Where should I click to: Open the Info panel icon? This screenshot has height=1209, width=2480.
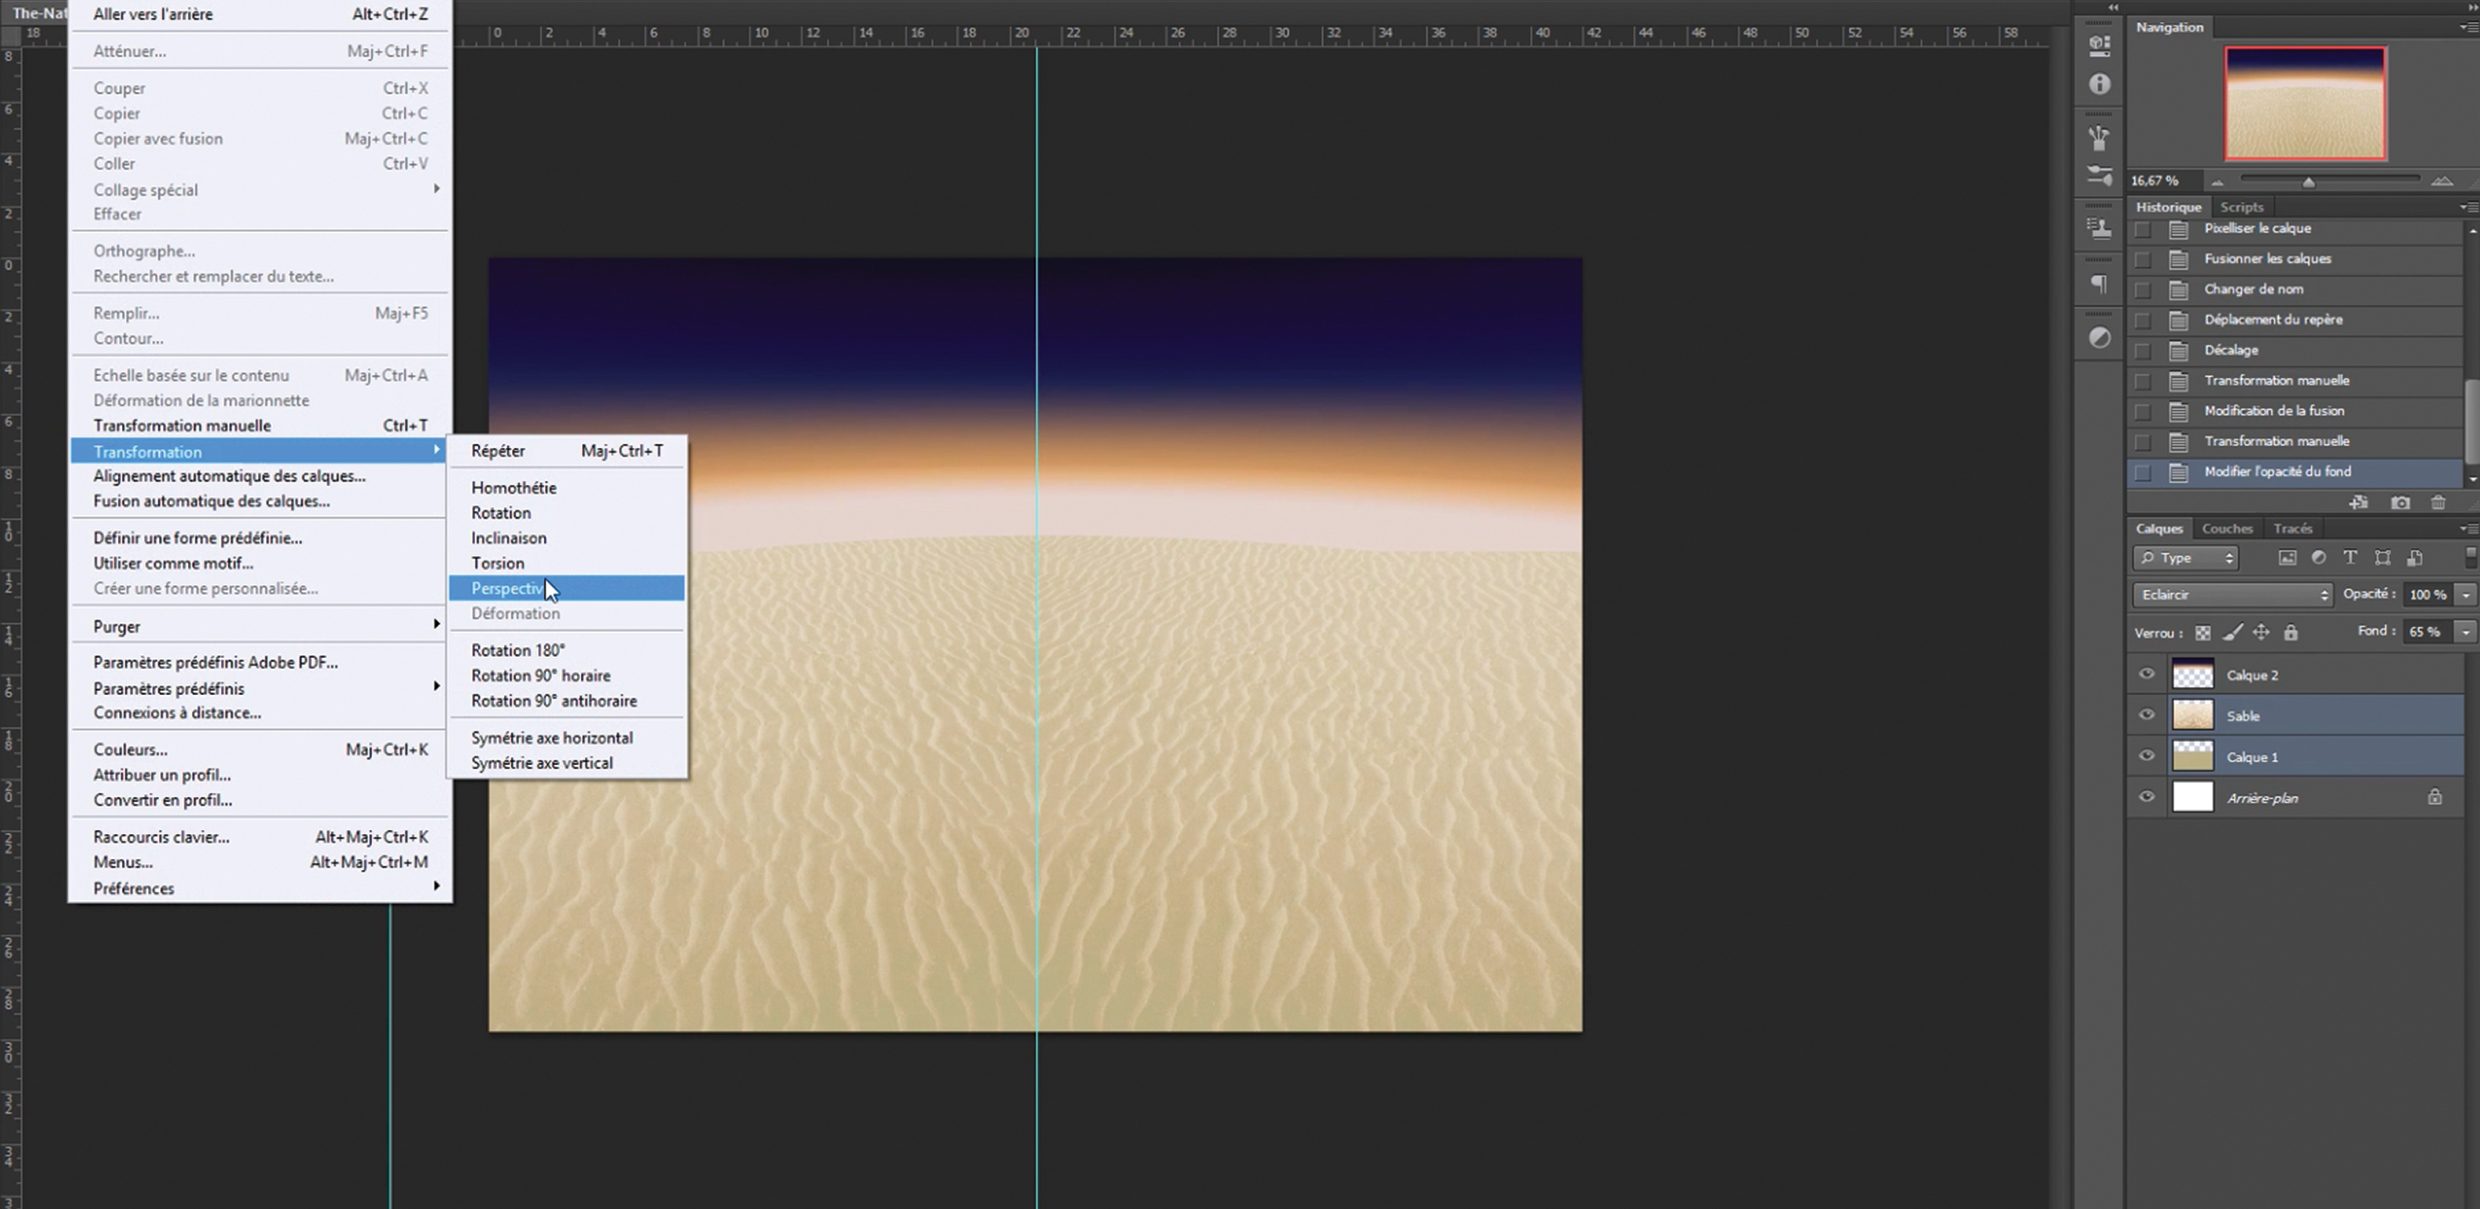coord(2100,85)
